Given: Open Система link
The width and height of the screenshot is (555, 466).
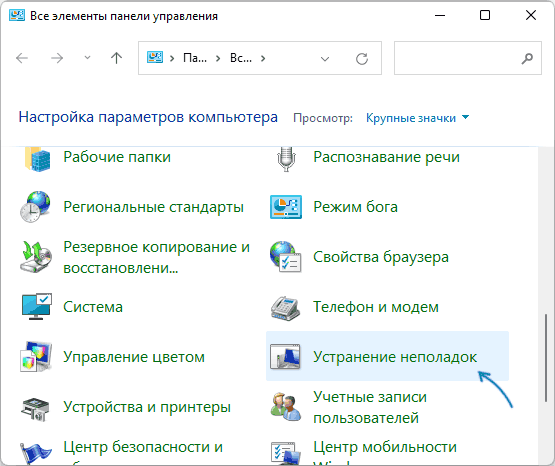Looking at the screenshot, I should [x=93, y=307].
